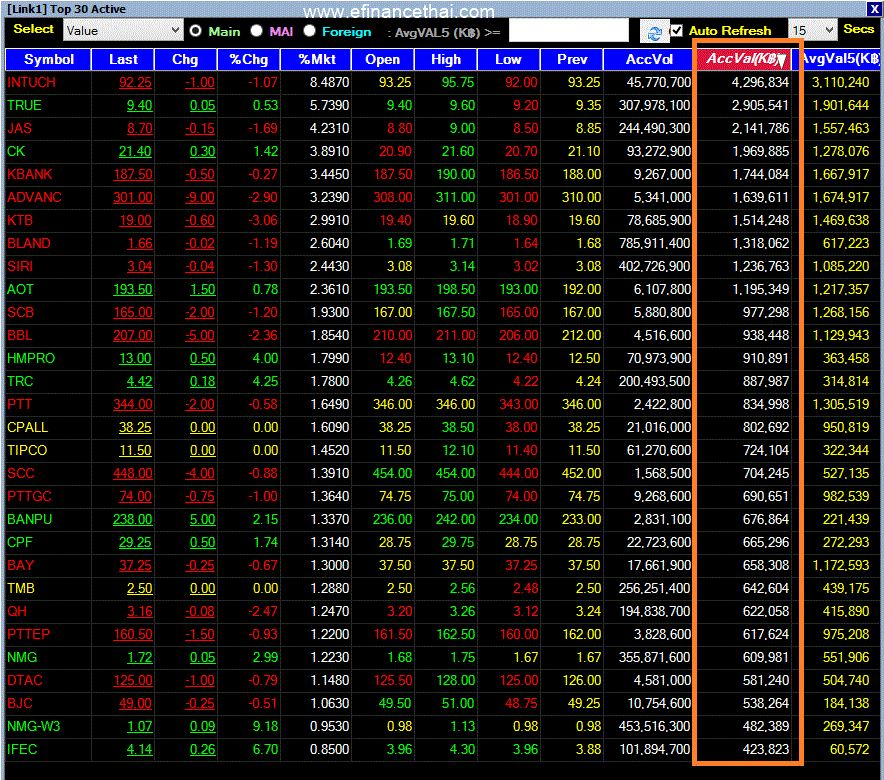This screenshot has height=780, width=884.
Task: Select the BBL symbol
Action: pyautogui.click(x=20, y=336)
